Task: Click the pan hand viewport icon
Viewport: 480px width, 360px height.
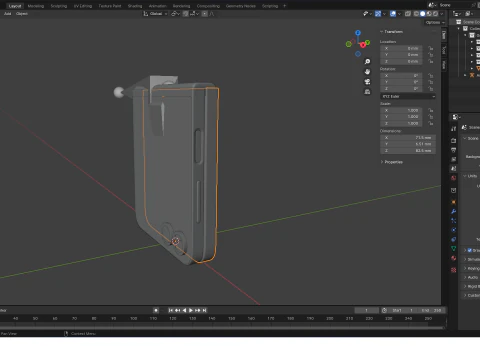Action: pos(367,72)
